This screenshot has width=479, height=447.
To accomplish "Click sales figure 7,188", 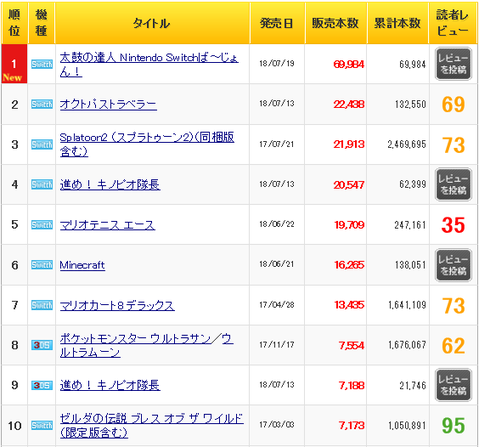I will (x=352, y=386).
